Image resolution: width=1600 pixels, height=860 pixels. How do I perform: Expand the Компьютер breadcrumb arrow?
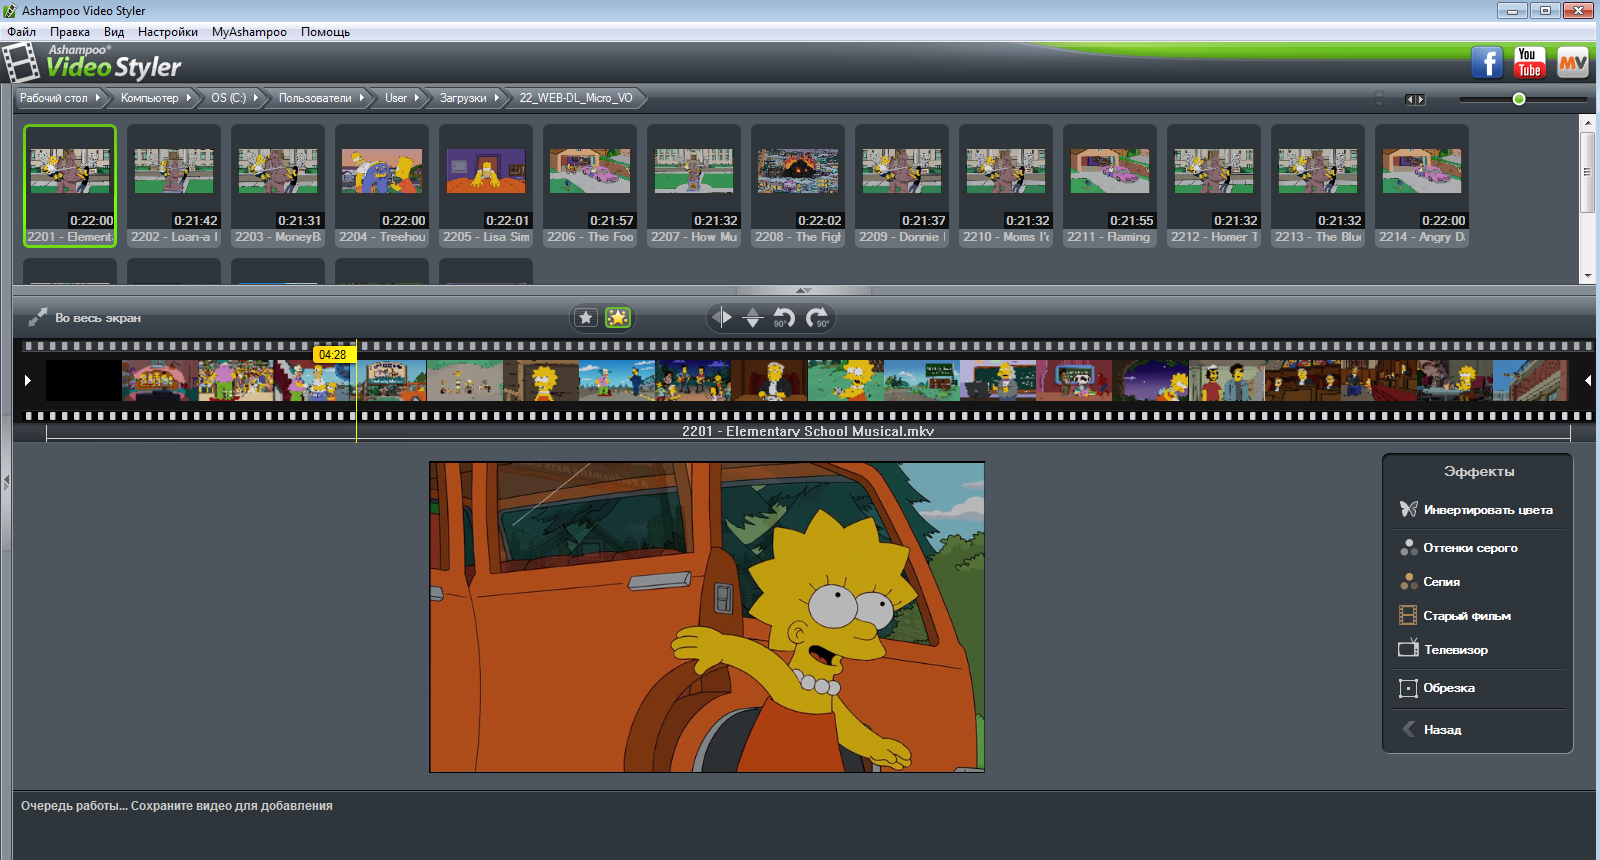[x=189, y=98]
